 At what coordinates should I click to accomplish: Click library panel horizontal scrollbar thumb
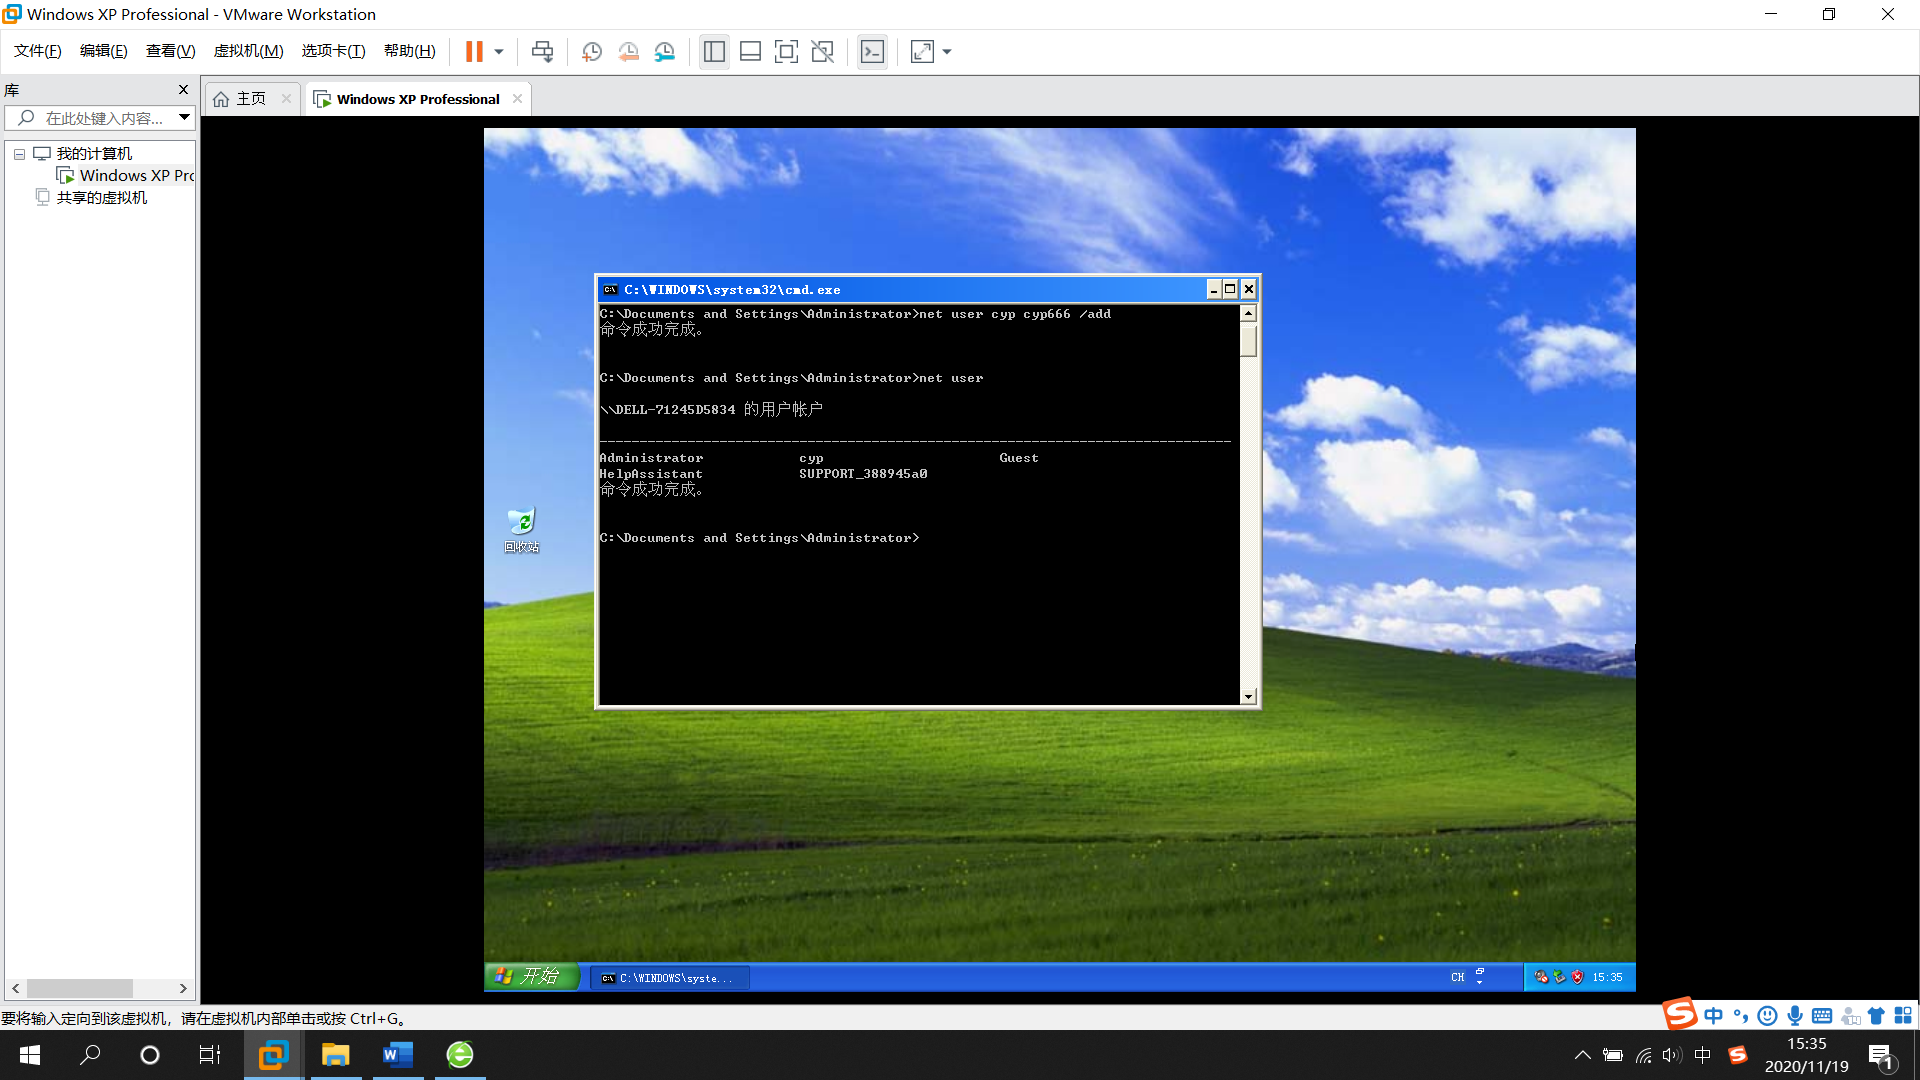(80, 989)
